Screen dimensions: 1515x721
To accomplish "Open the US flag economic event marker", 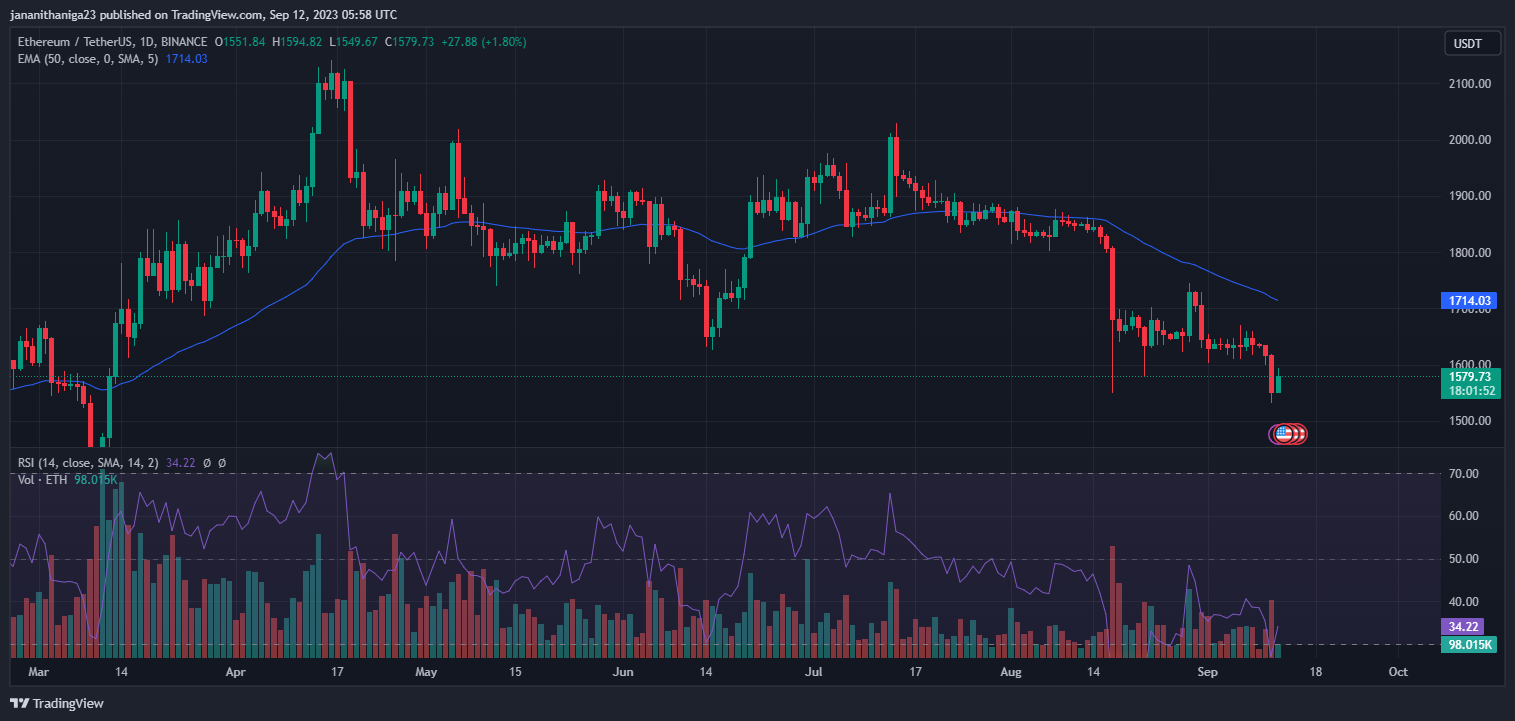I will 1282,434.
